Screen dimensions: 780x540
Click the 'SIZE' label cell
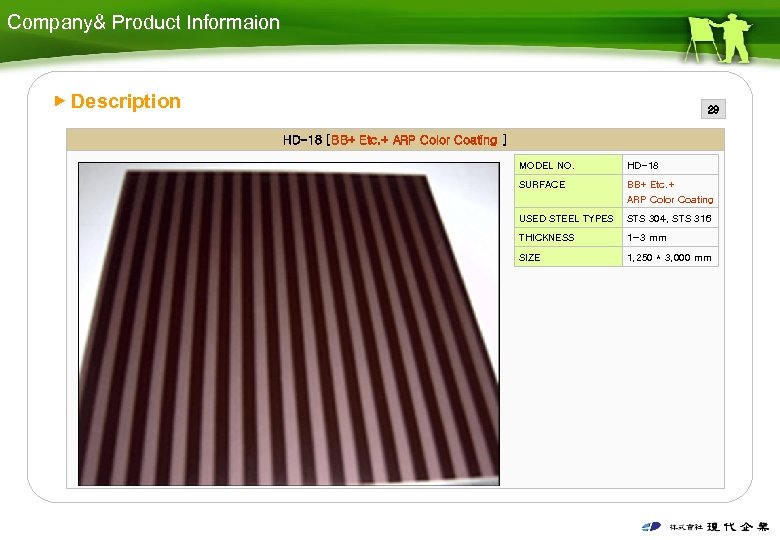click(568, 257)
